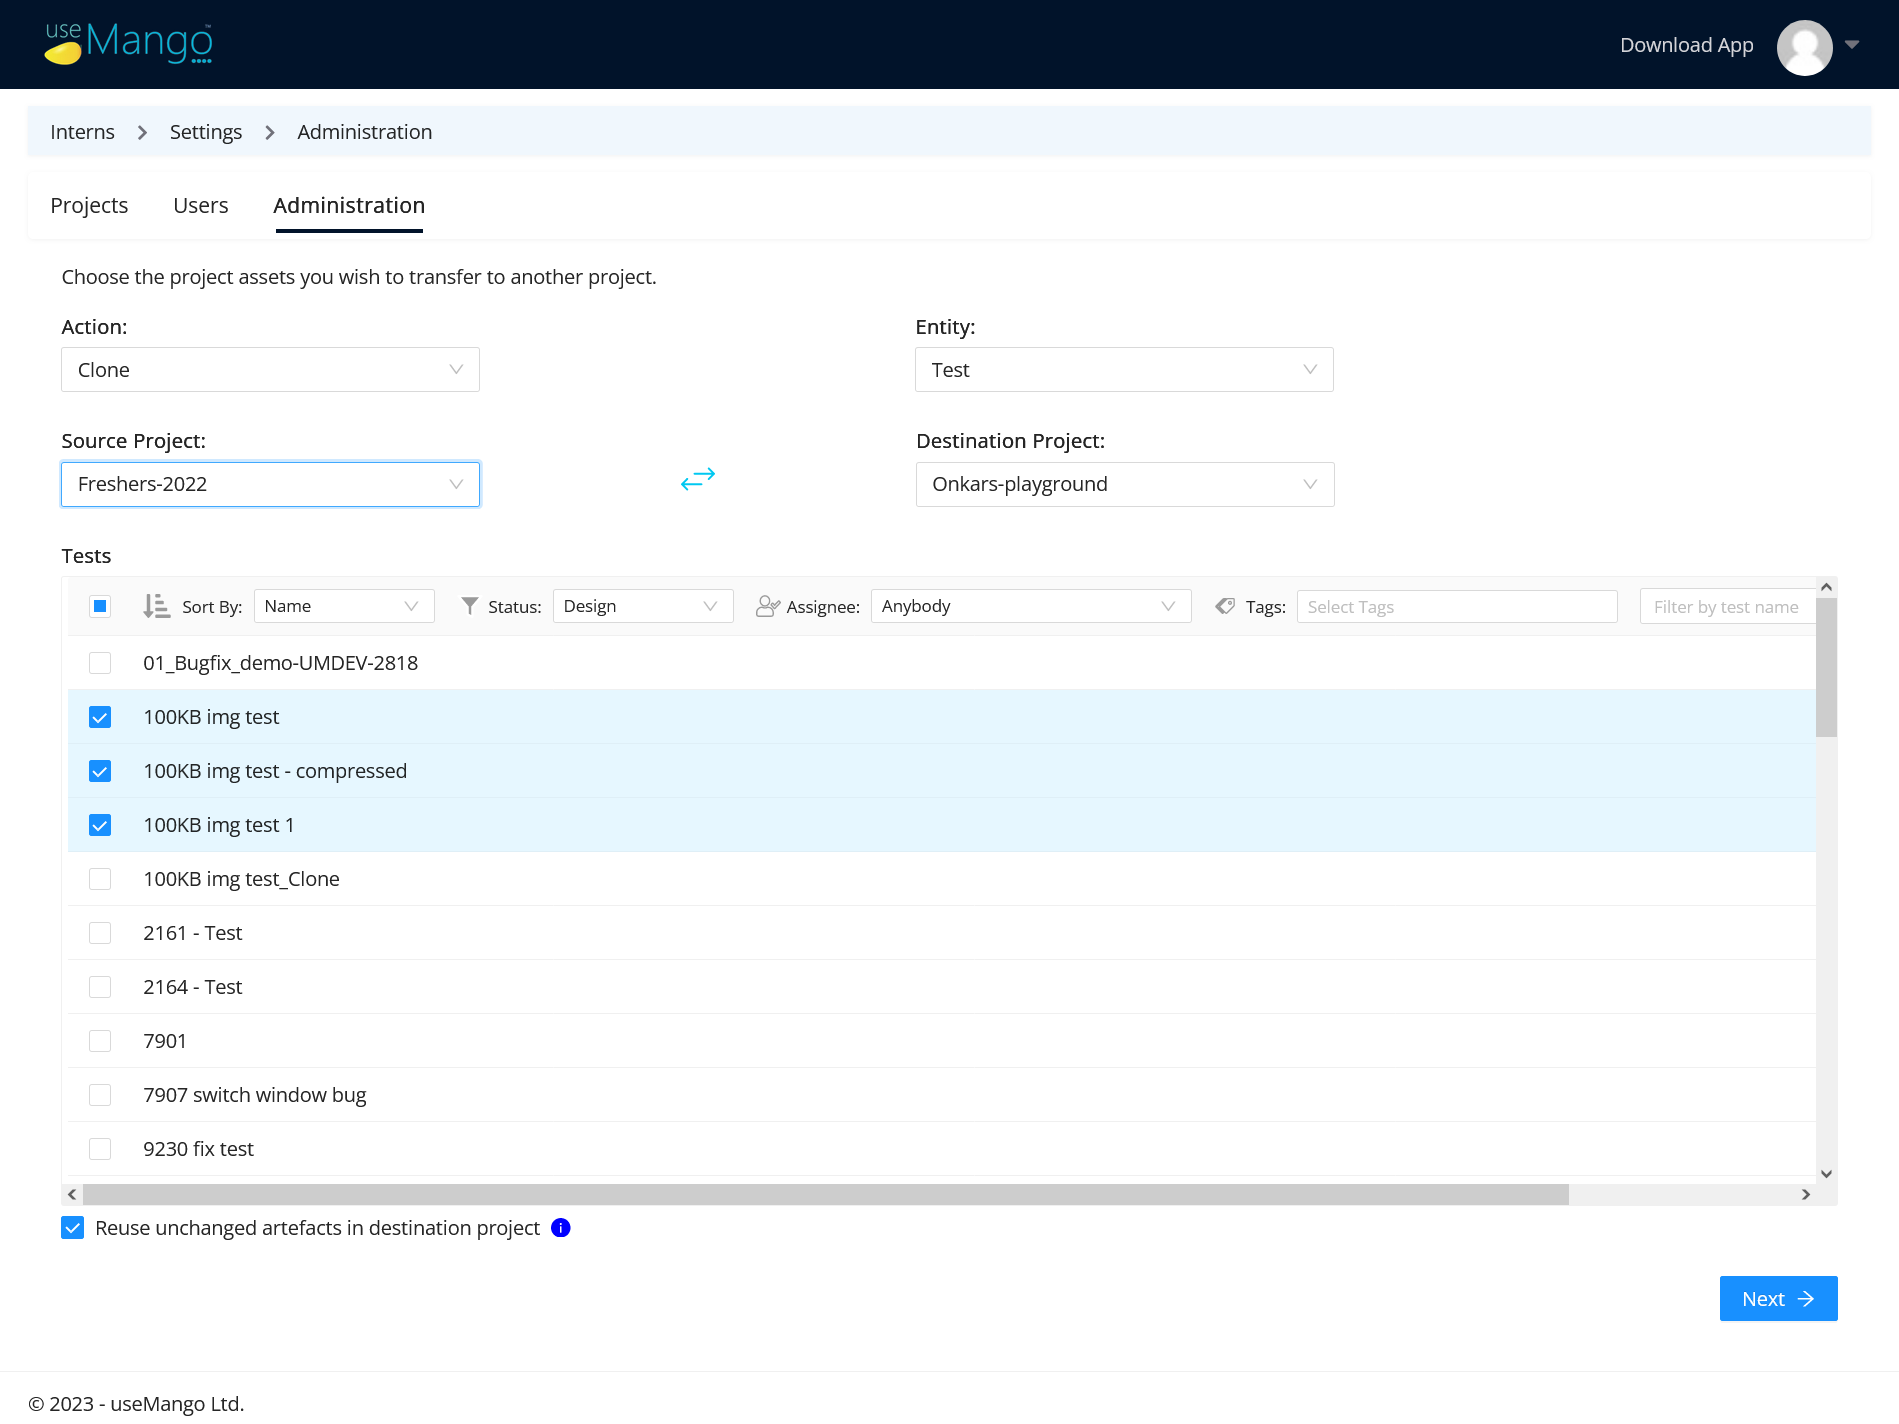The image size is (1899, 1424).
Task: Open the Status Design dropdown
Action: pyautogui.click(x=643, y=606)
